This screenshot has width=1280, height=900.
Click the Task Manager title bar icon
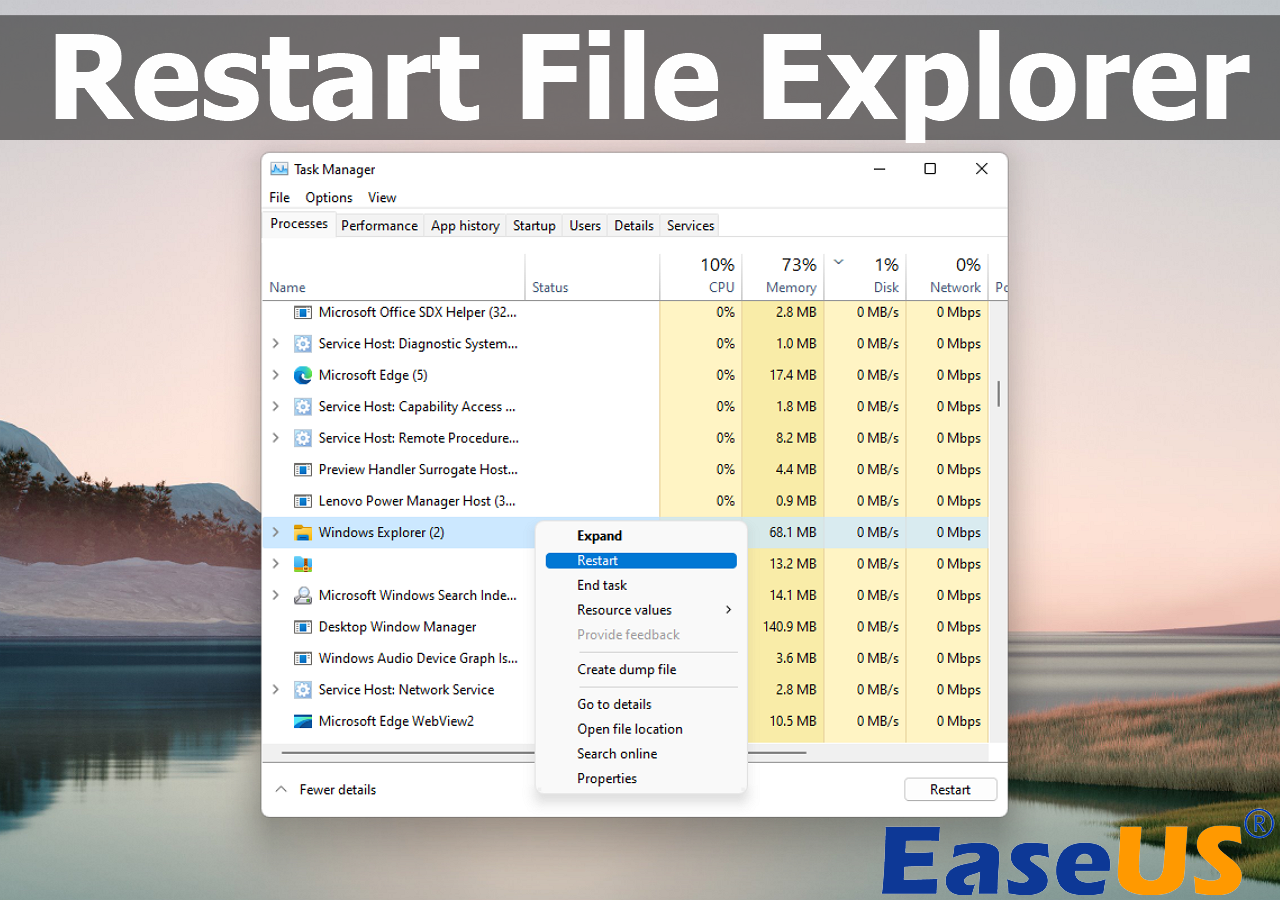(x=279, y=169)
